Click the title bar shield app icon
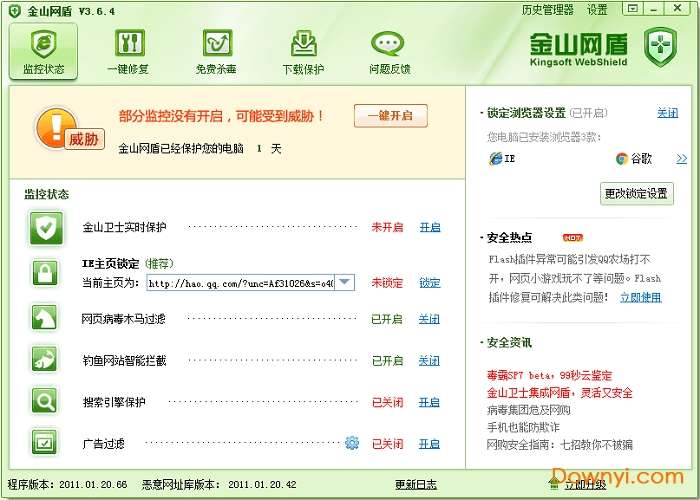 (15, 11)
